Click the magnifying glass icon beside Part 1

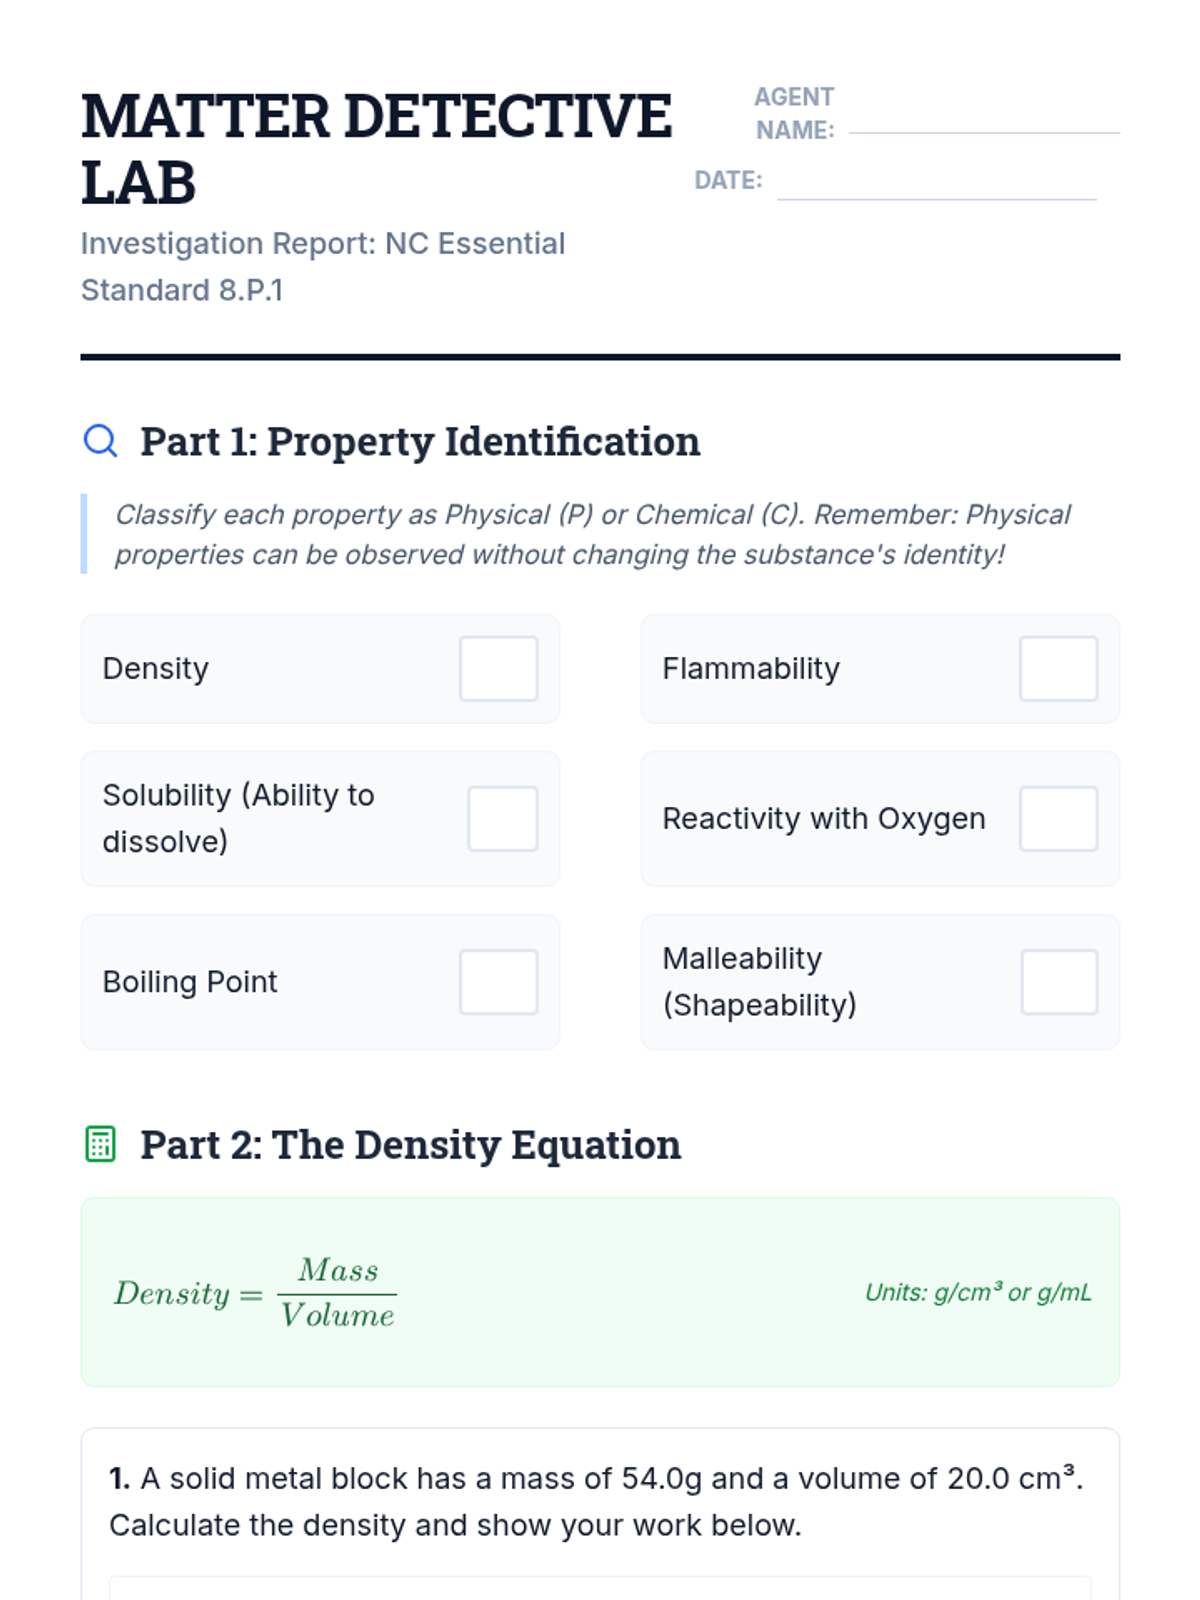pos(100,441)
